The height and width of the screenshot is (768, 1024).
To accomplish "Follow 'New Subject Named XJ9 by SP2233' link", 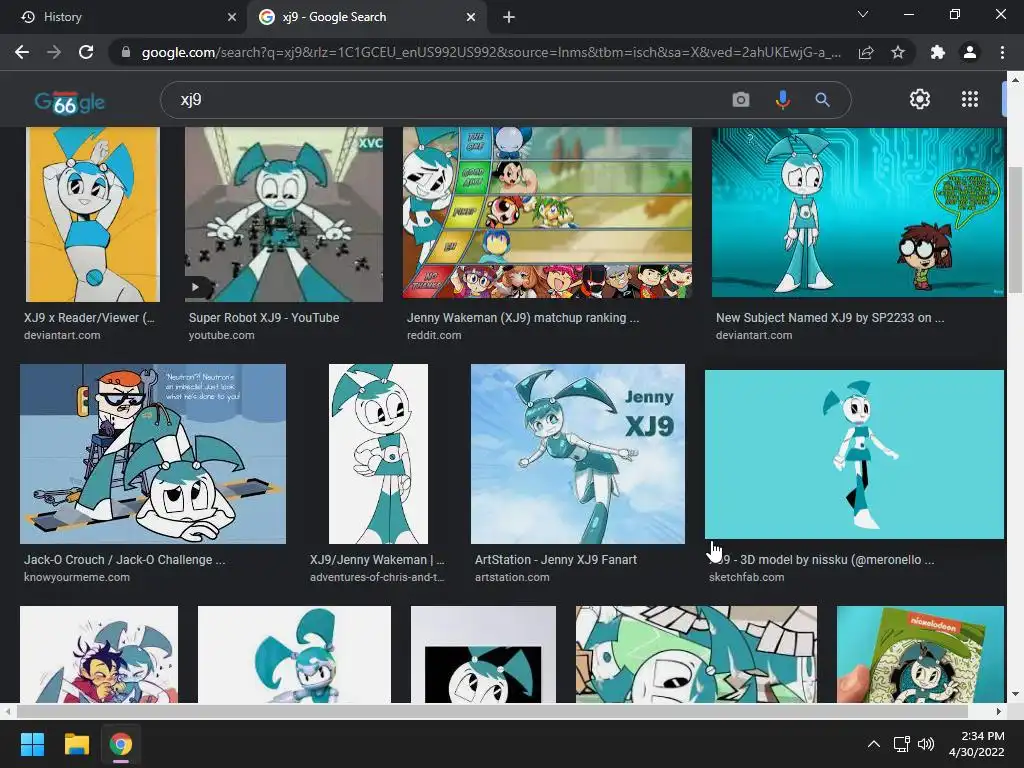I will click(830, 318).
